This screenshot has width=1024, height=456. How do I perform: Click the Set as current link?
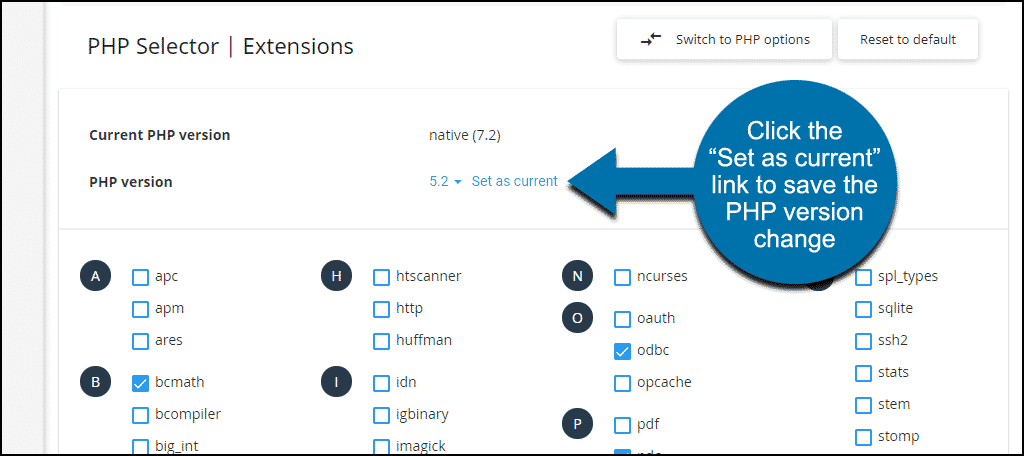click(514, 182)
